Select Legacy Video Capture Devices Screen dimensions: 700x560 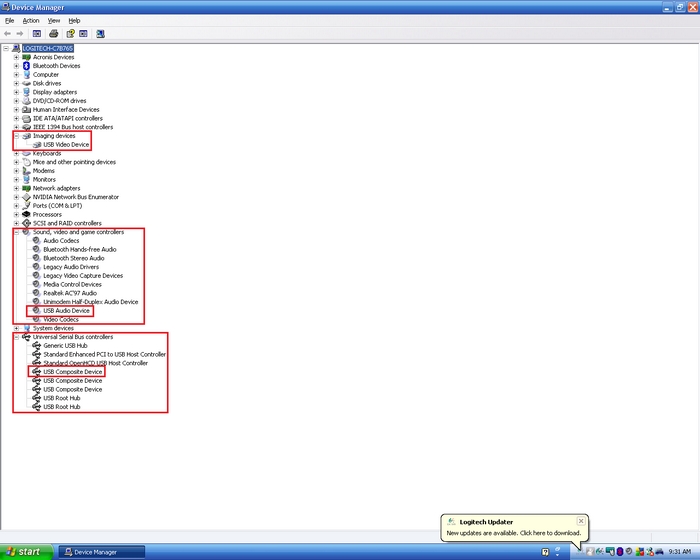83,276
